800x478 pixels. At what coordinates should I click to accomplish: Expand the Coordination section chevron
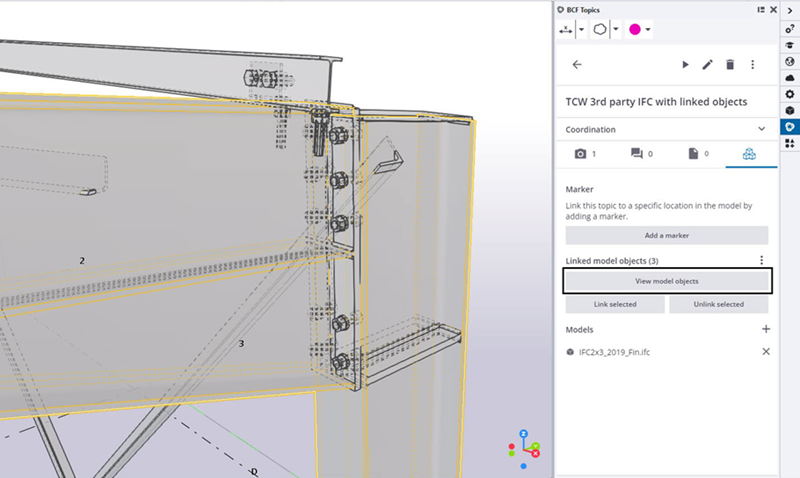click(x=762, y=129)
